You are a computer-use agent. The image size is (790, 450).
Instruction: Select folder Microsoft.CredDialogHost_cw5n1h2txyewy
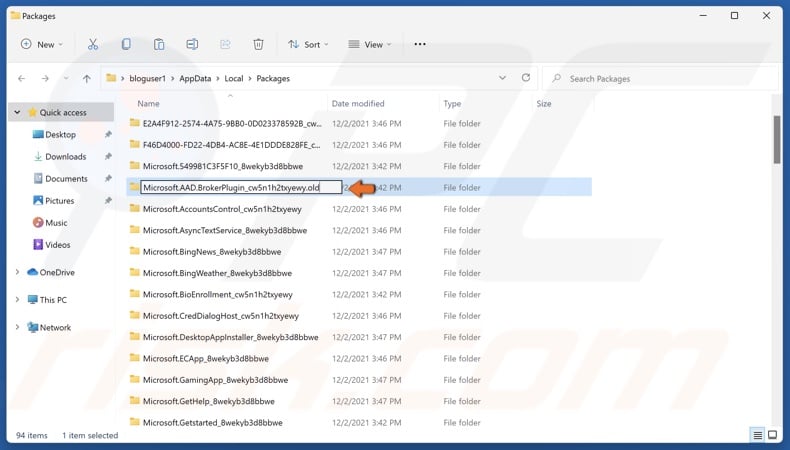221,316
